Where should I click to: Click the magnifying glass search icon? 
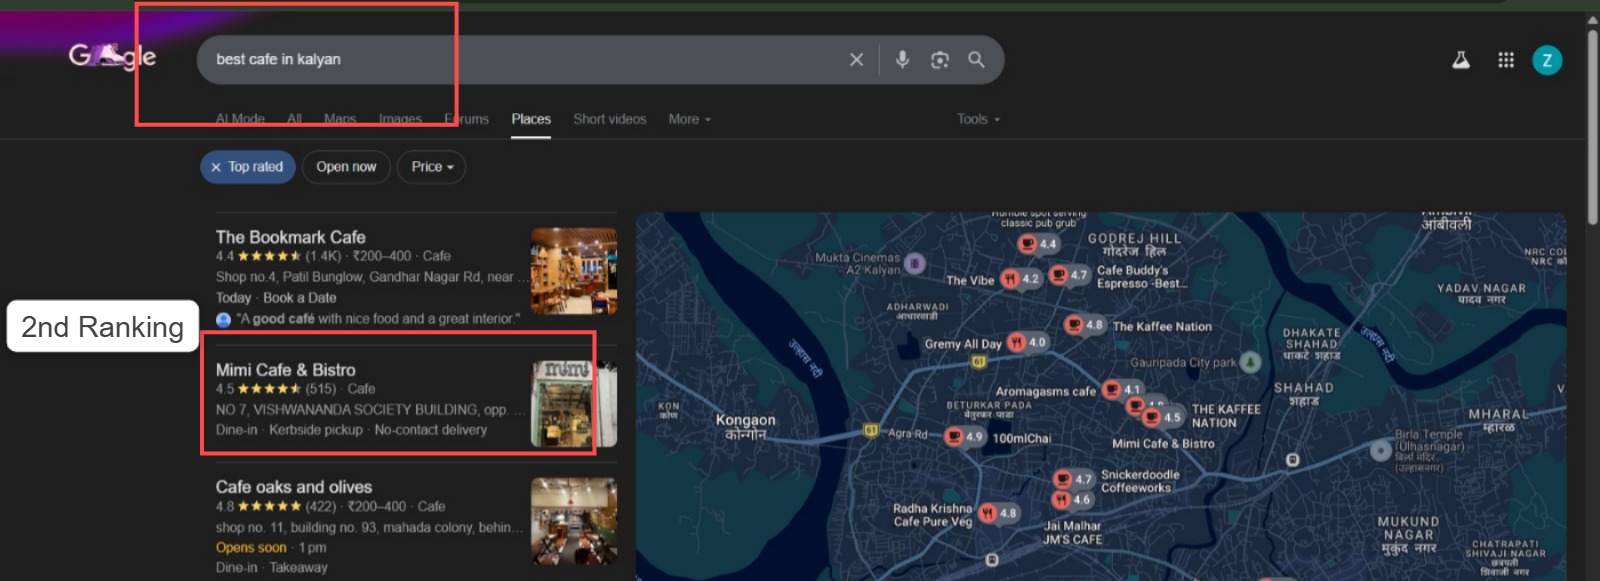point(976,60)
